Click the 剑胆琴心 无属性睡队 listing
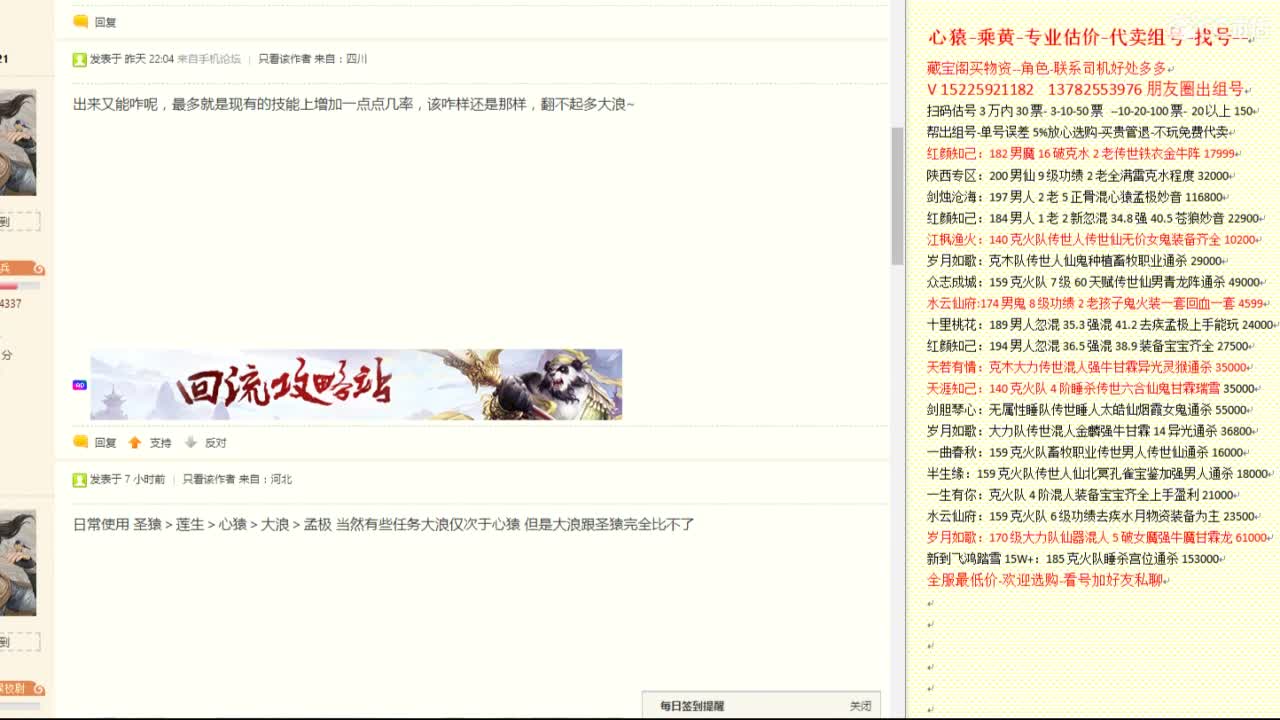Viewport: 1280px width, 720px height. [x=1087, y=410]
